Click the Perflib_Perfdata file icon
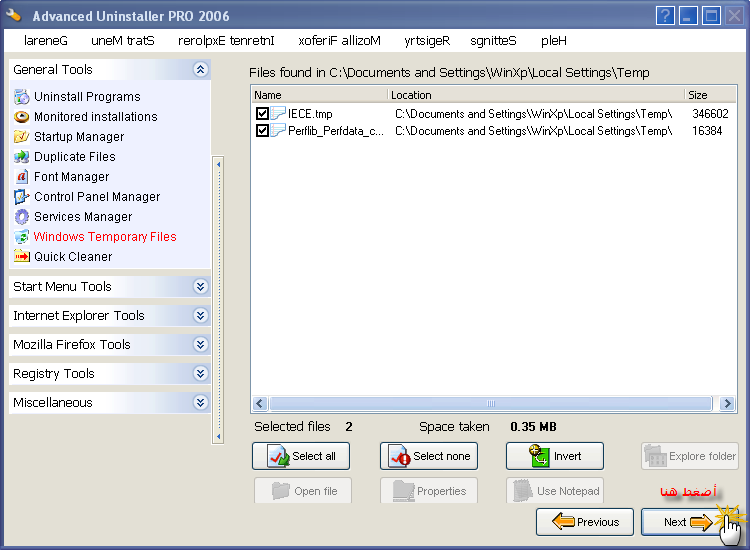 [278, 131]
